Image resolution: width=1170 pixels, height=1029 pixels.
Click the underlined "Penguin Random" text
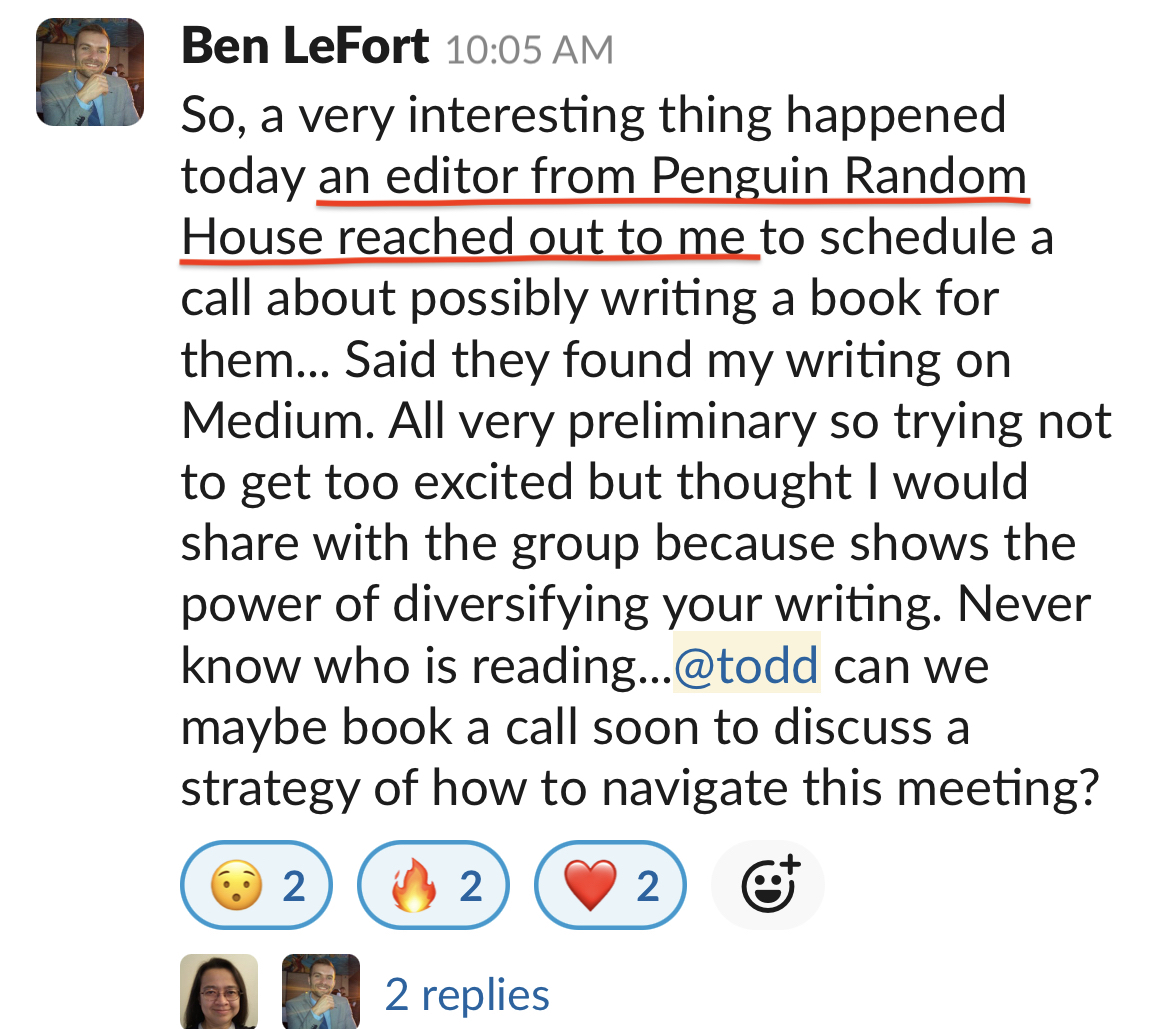pos(839,178)
